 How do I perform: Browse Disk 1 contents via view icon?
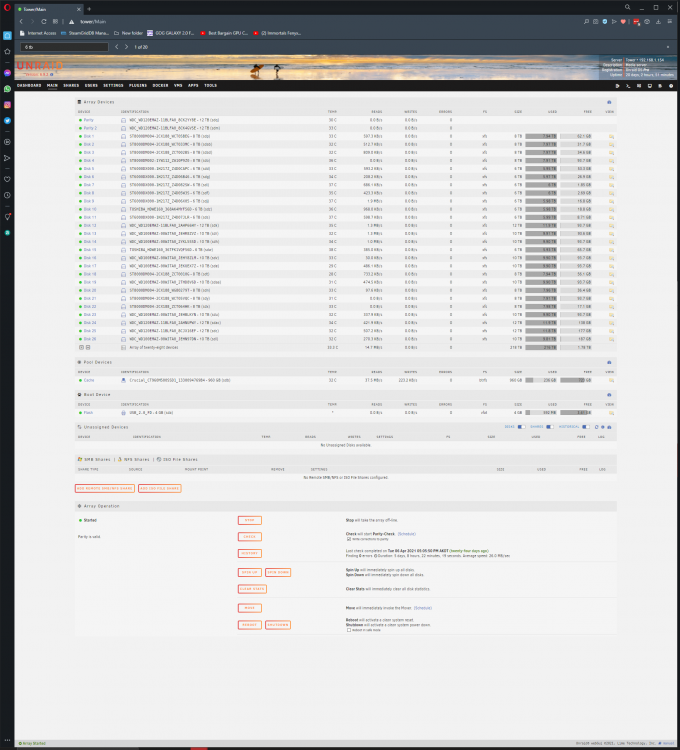[x=611, y=136]
